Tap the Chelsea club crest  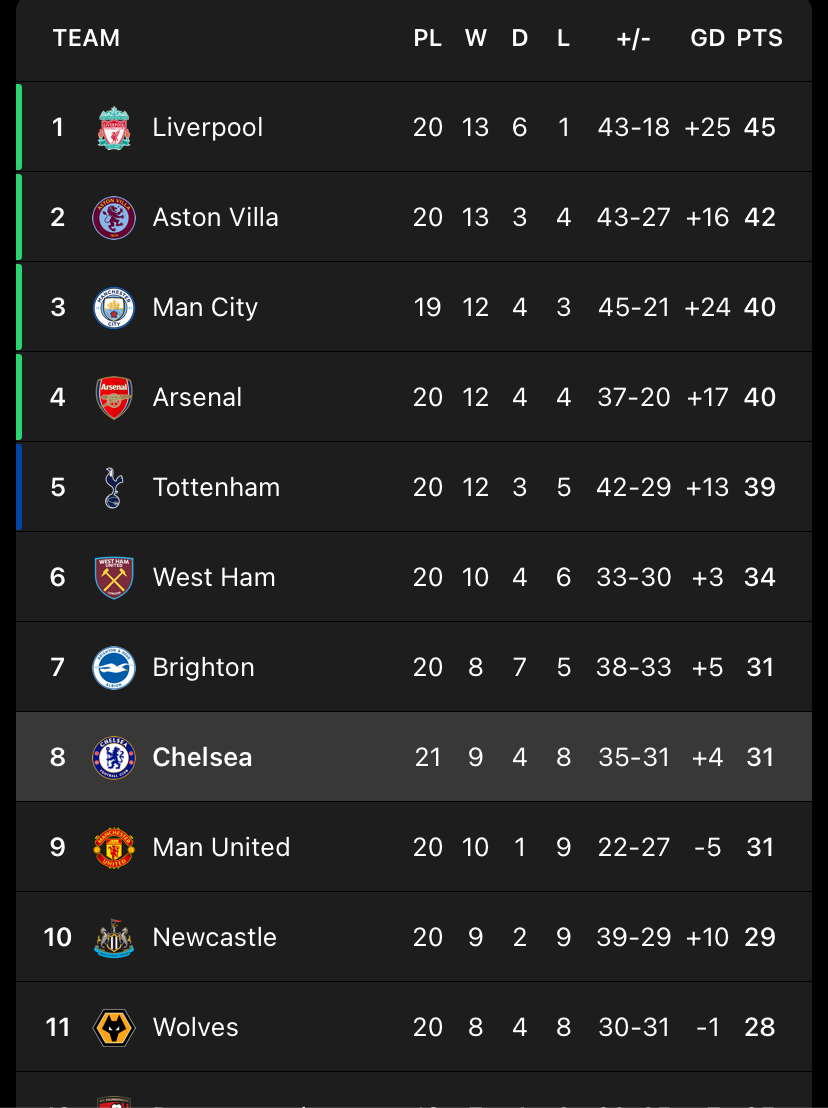(114, 758)
